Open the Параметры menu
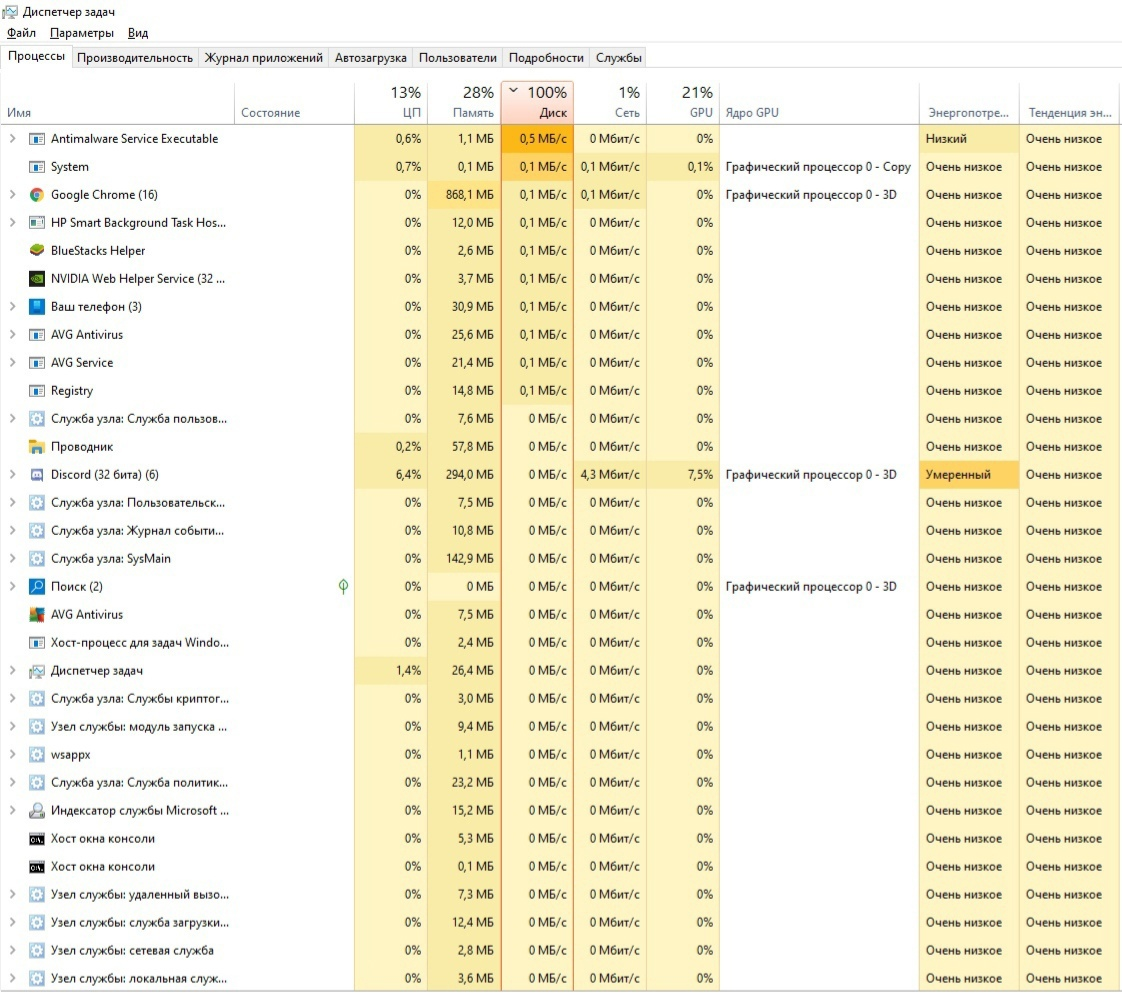This screenshot has width=1122, height=999. click(x=82, y=33)
